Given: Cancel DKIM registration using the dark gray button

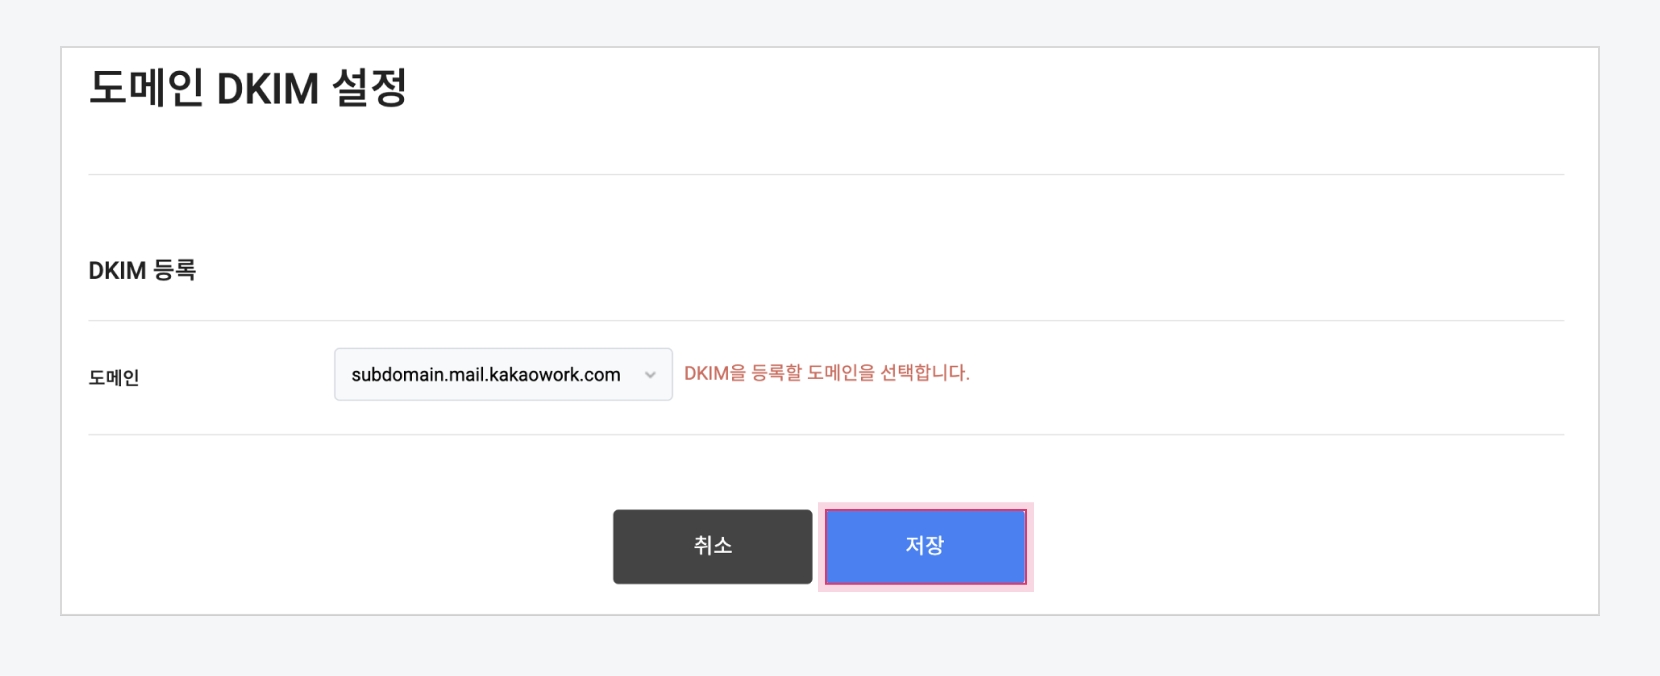Looking at the screenshot, I should tap(712, 546).
